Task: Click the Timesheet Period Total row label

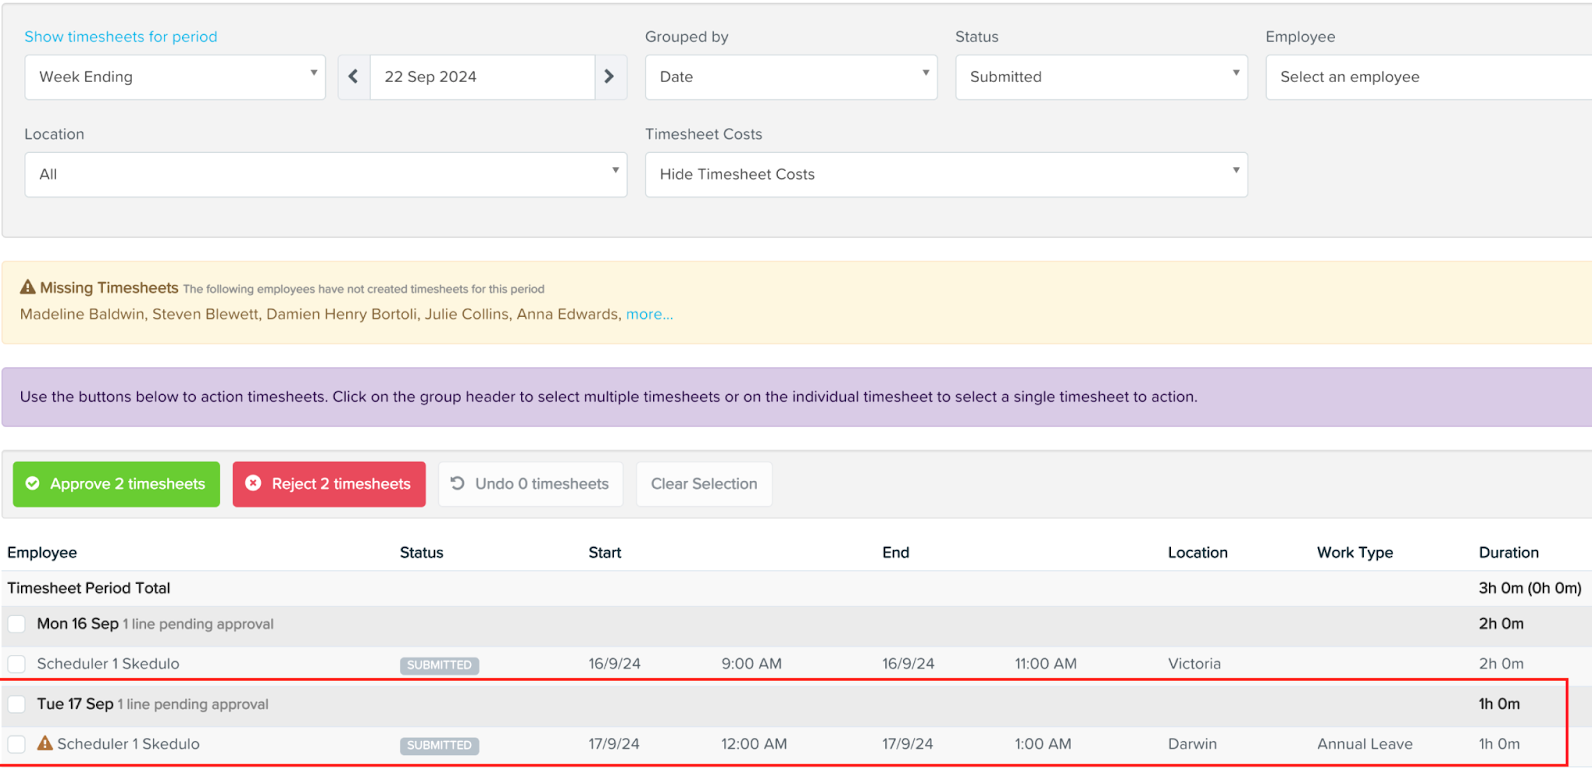Action: (x=88, y=588)
